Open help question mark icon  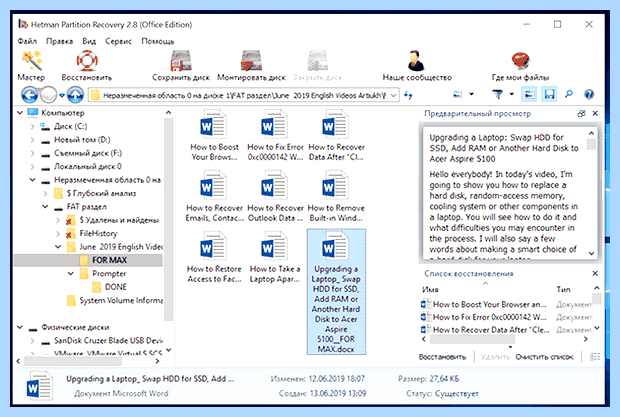coord(589,94)
